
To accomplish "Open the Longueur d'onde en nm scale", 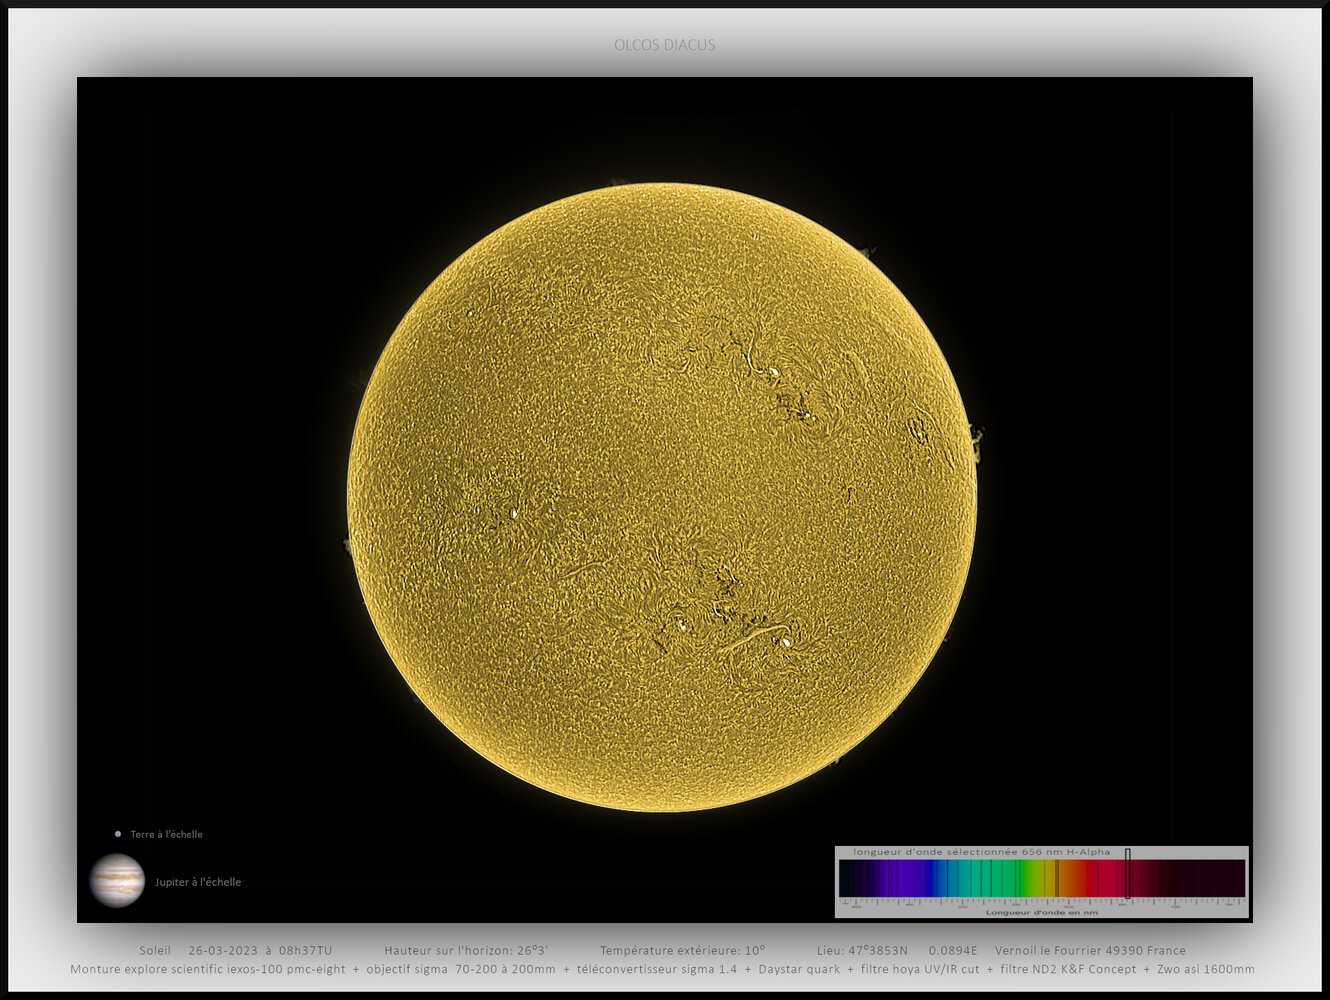I will (x=1042, y=912).
